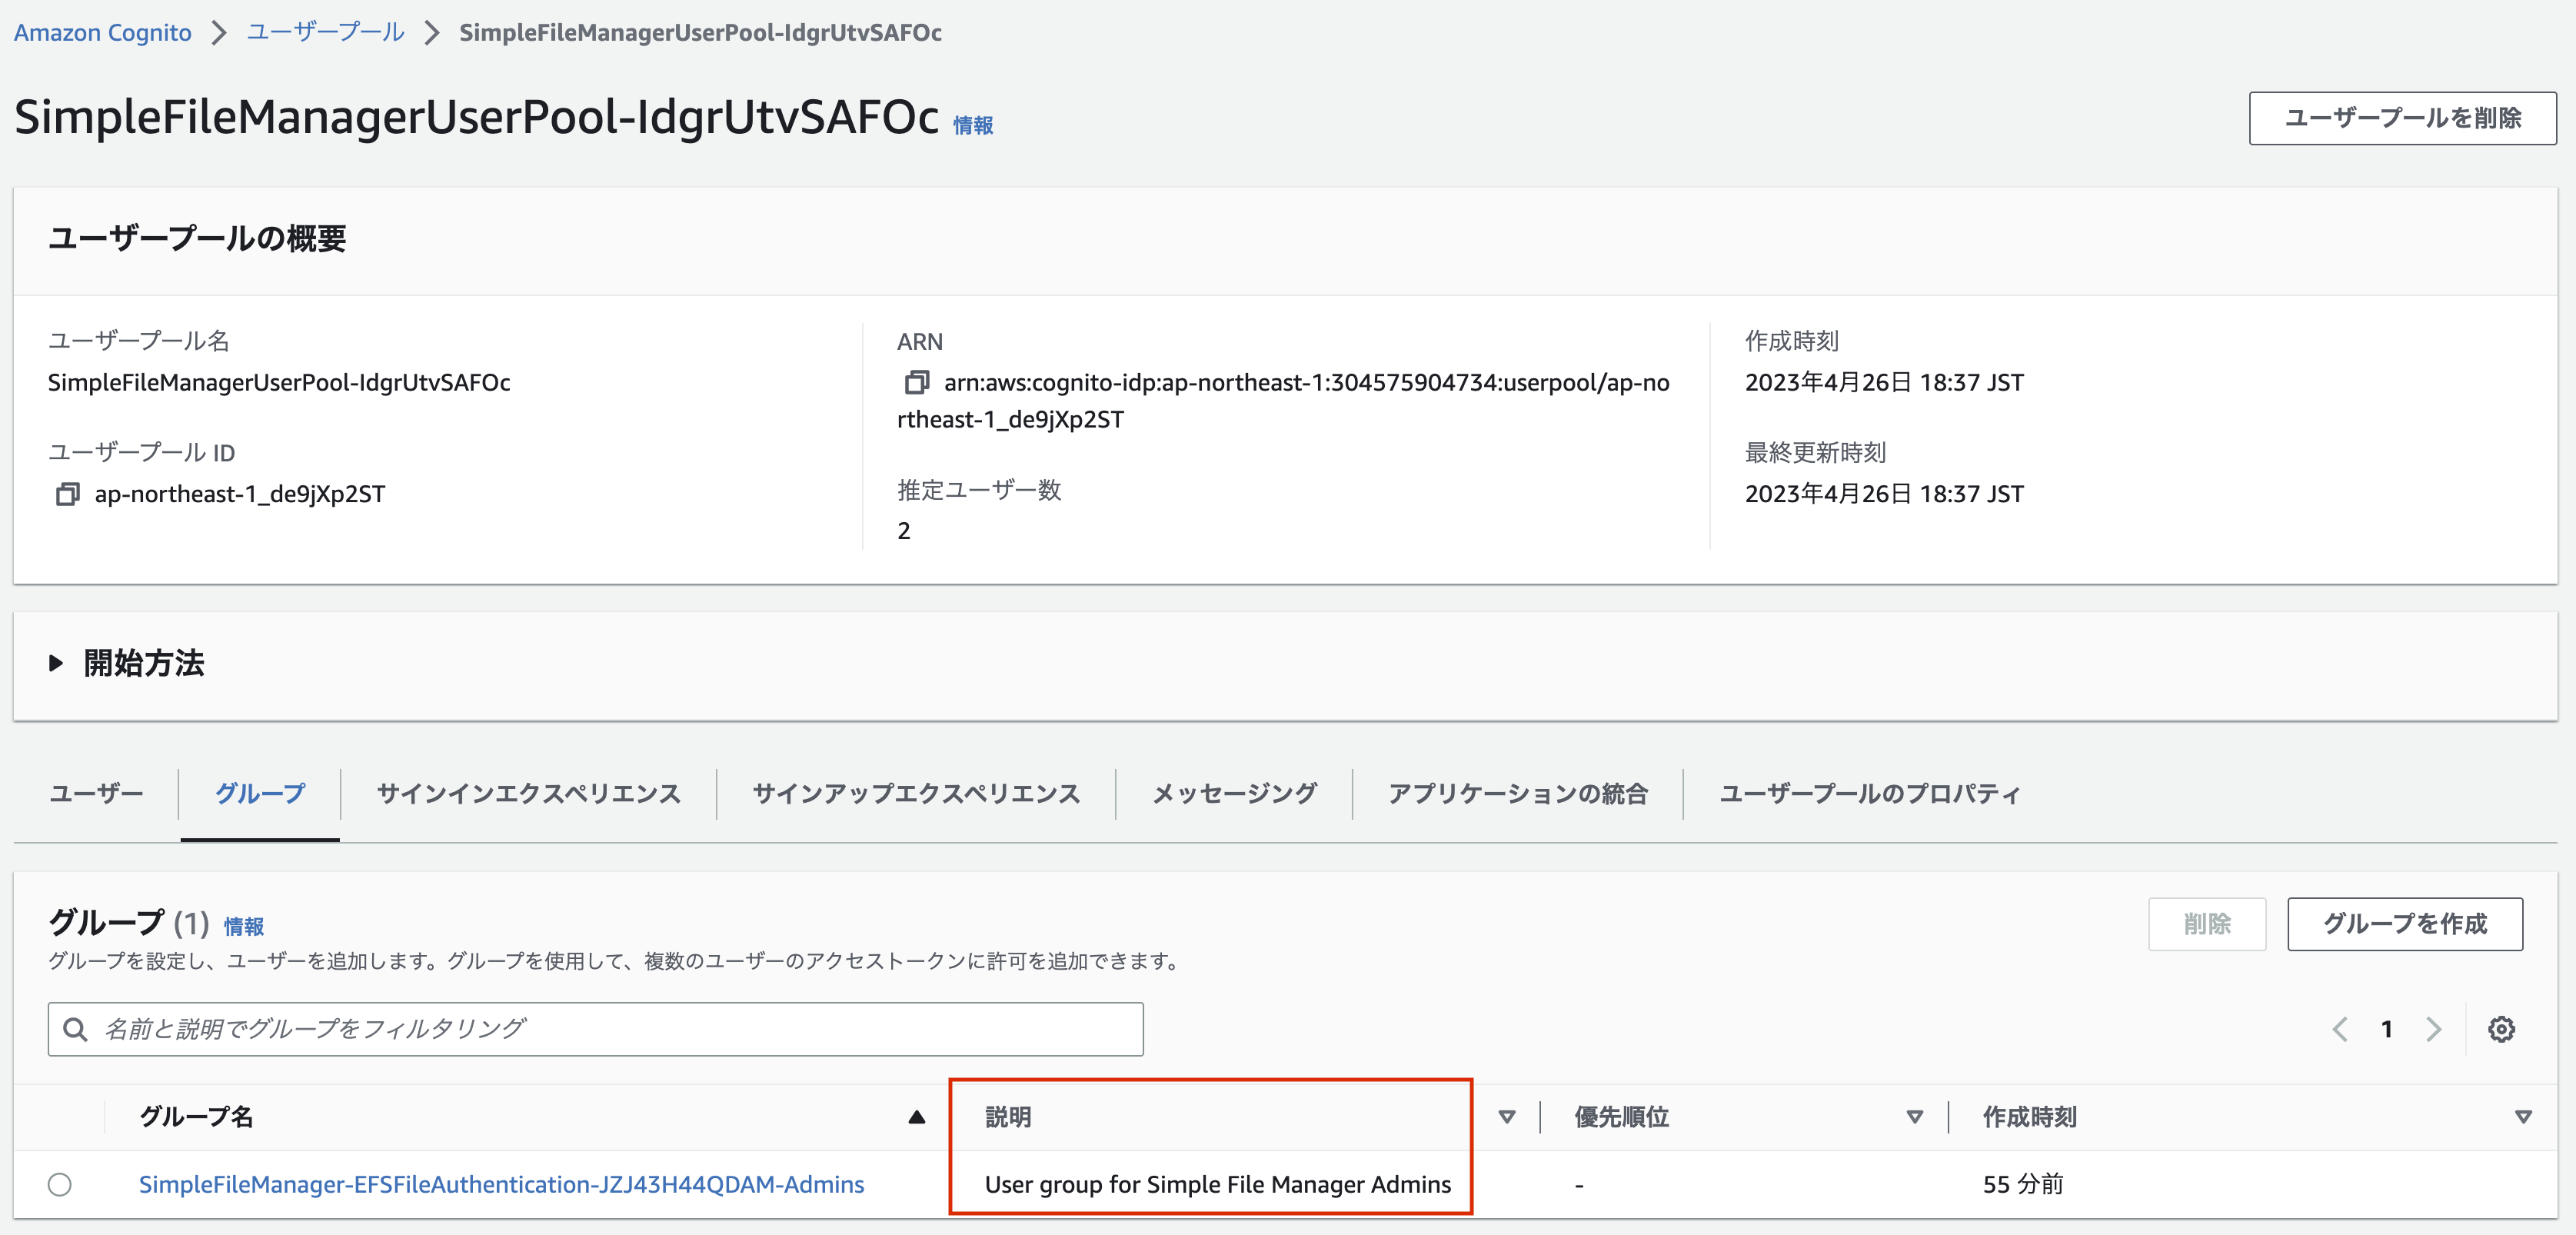Select the グループ tab
The image size is (2576, 1235).
pyautogui.click(x=260, y=794)
